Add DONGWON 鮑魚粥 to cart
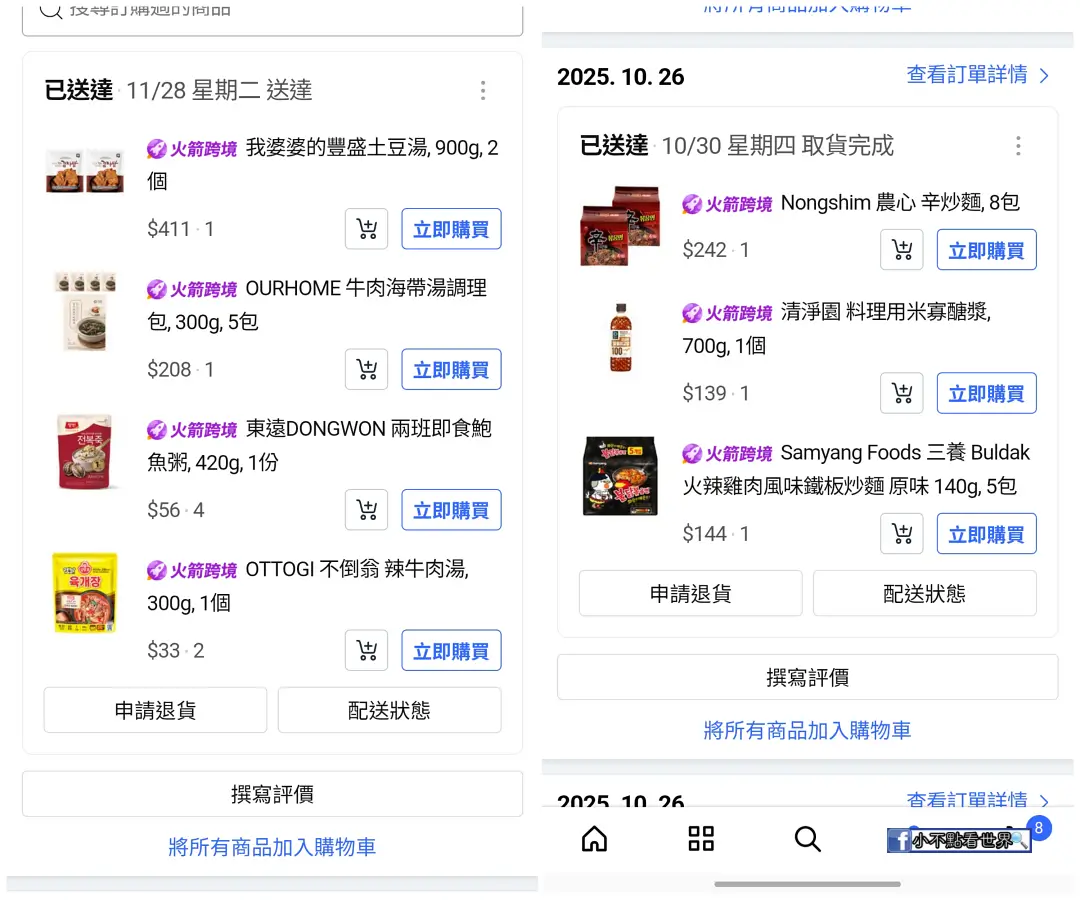1080x900 pixels. (x=366, y=510)
